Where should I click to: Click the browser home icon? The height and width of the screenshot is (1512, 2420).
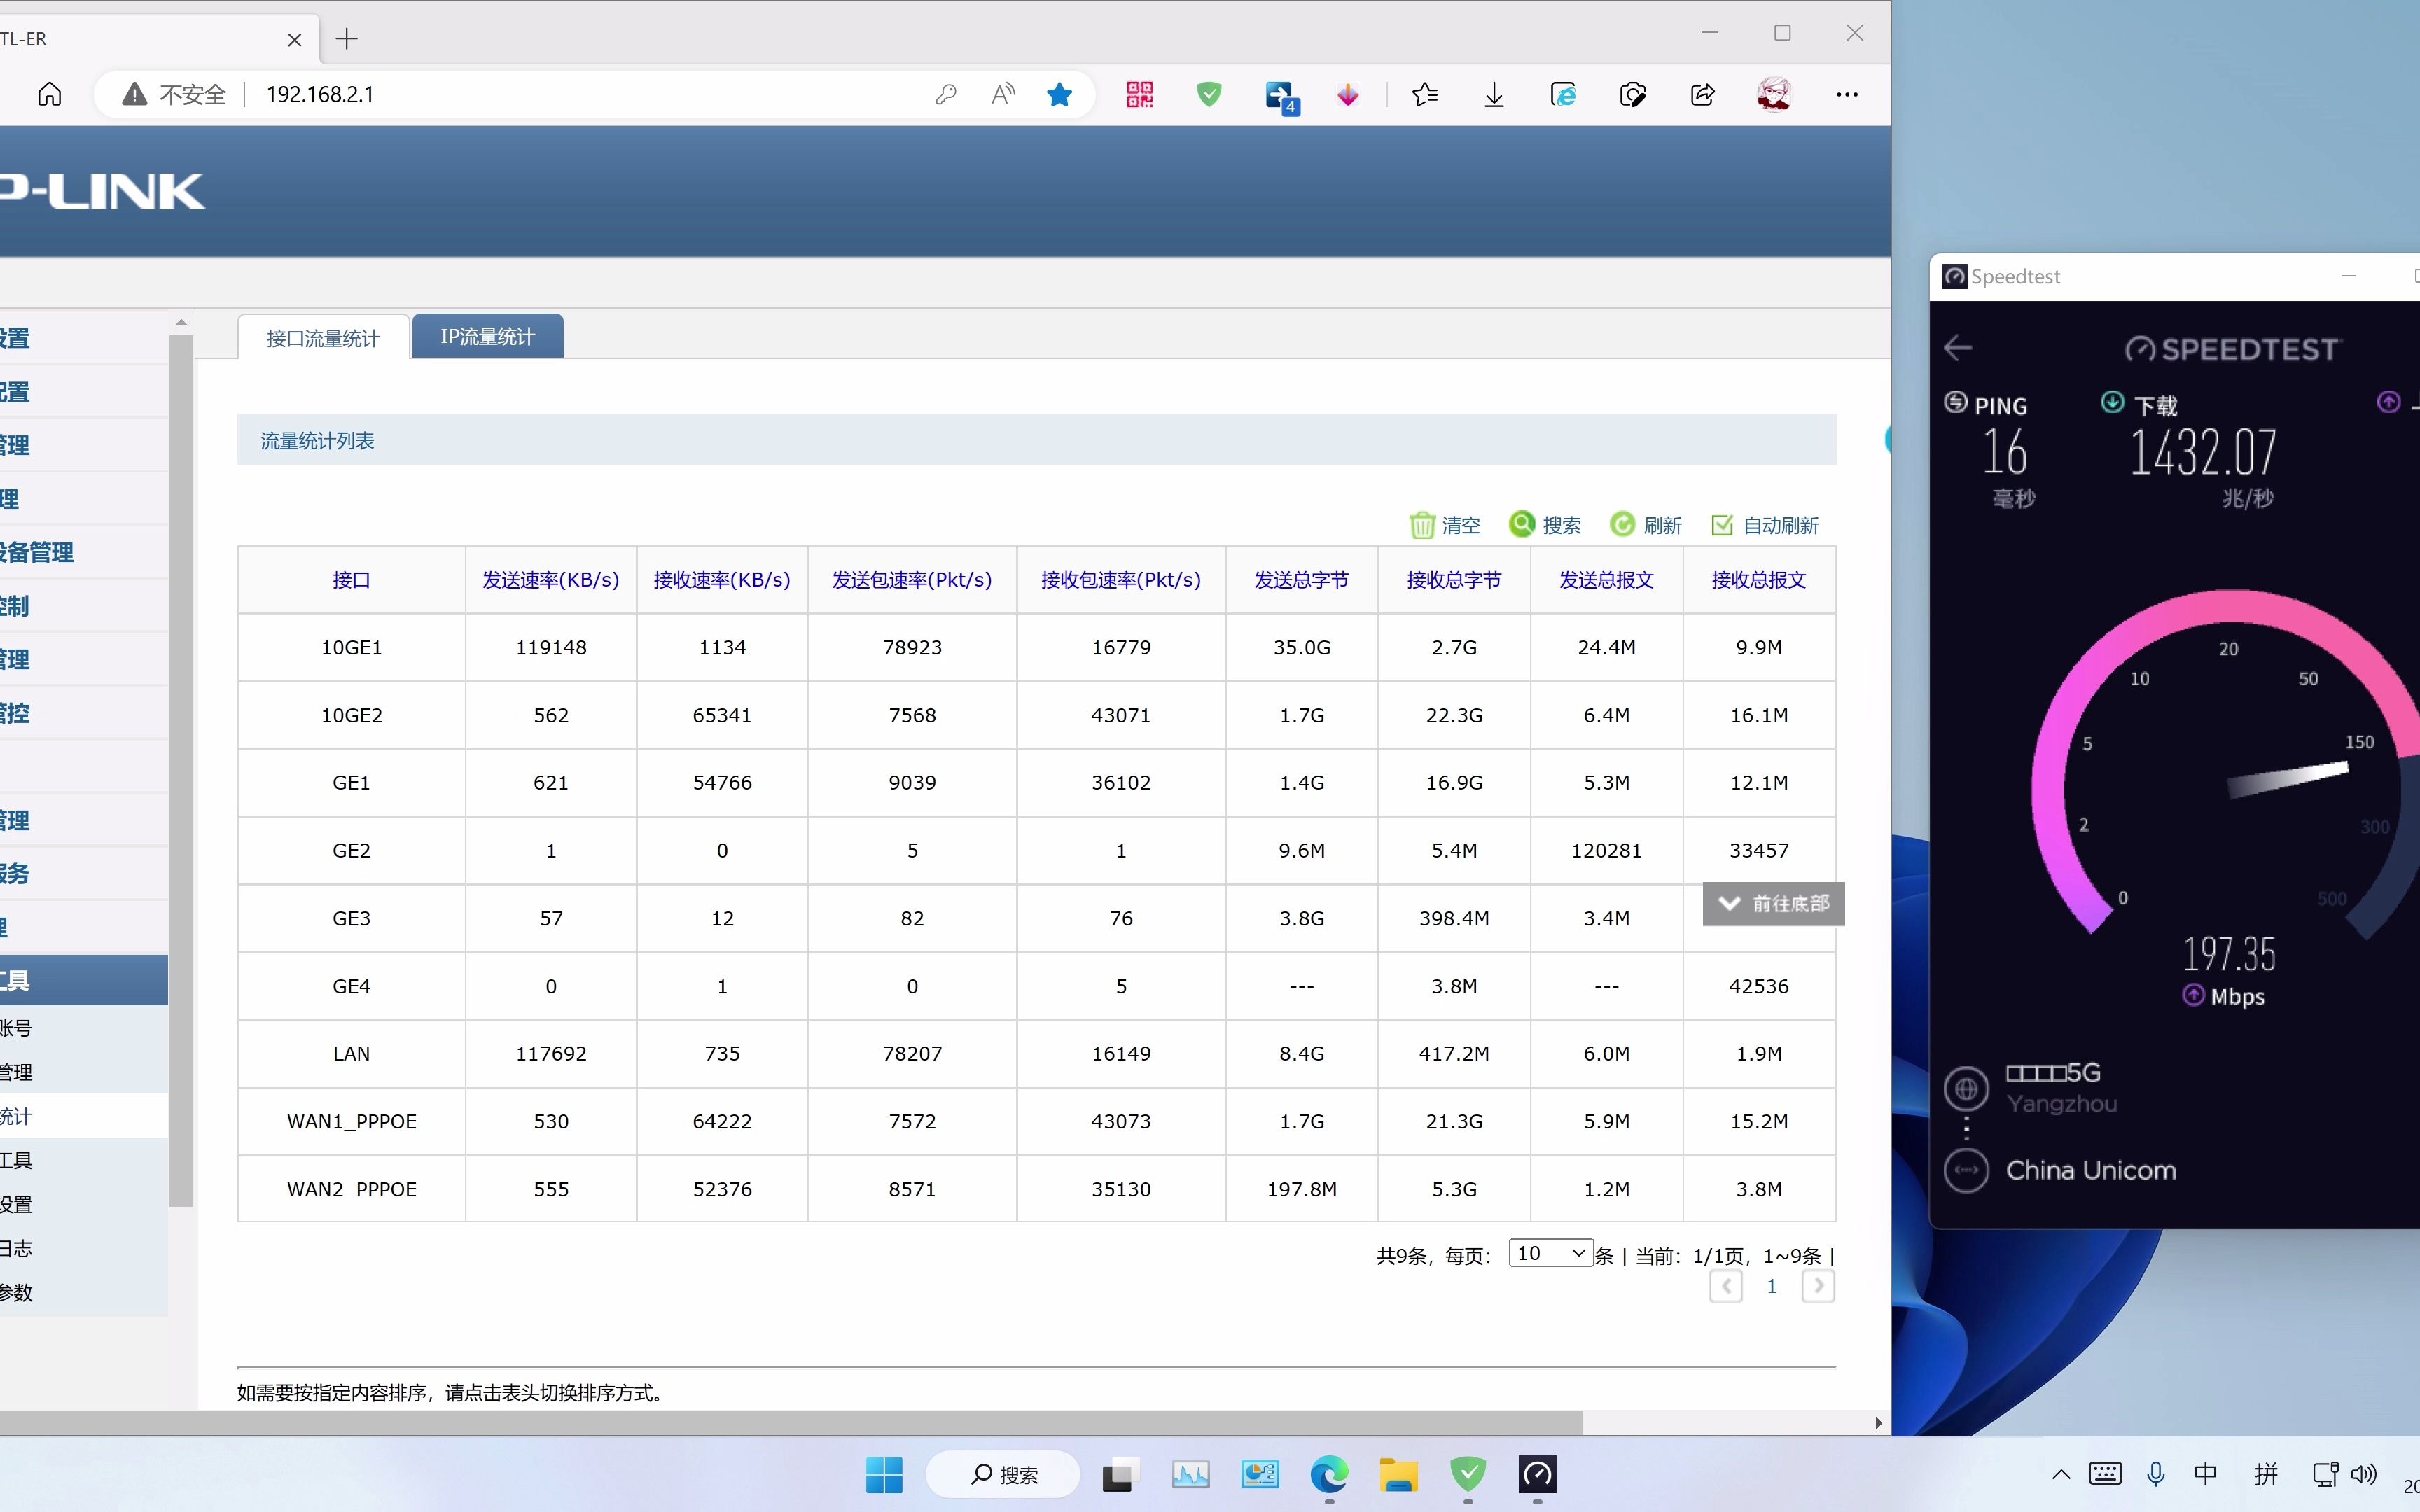pos(49,94)
